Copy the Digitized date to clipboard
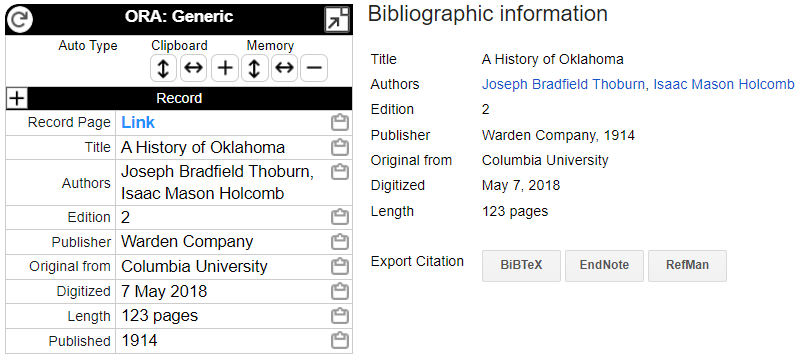 tap(340, 292)
